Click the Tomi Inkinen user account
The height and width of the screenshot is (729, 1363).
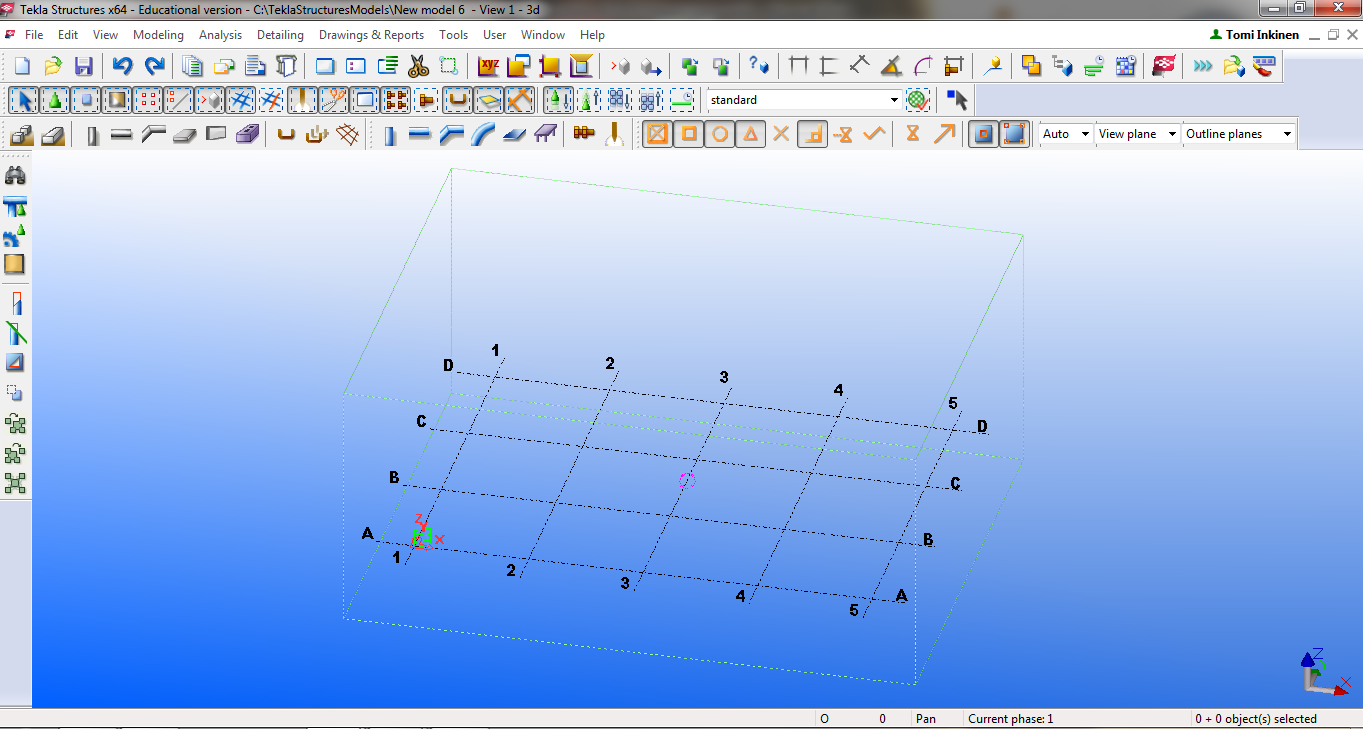click(x=1254, y=35)
